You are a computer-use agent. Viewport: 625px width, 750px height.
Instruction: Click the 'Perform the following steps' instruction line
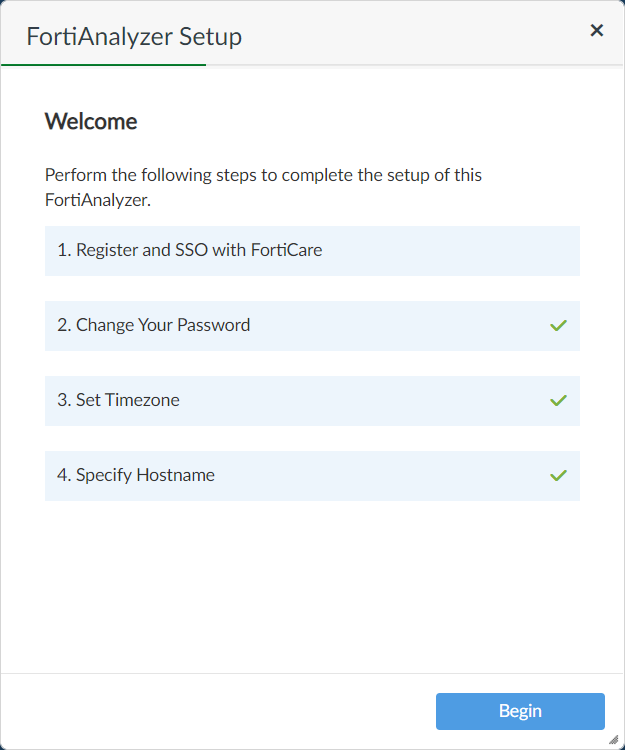click(263, 175)
